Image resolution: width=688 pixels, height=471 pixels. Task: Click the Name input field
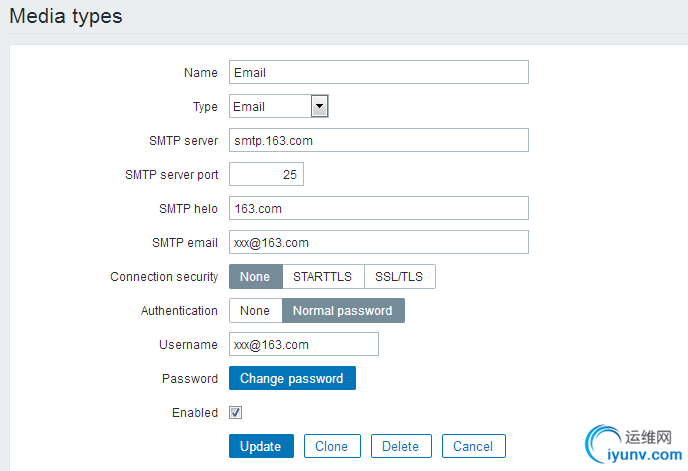click(x=378, y=72)
